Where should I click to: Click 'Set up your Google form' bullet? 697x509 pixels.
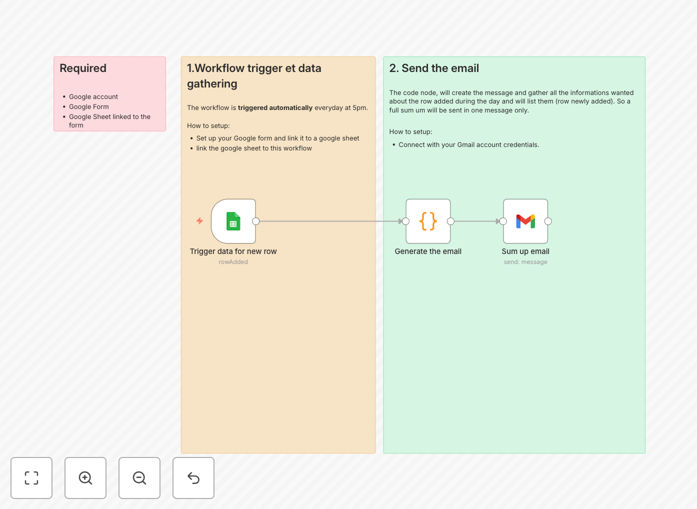coord(277,138)
